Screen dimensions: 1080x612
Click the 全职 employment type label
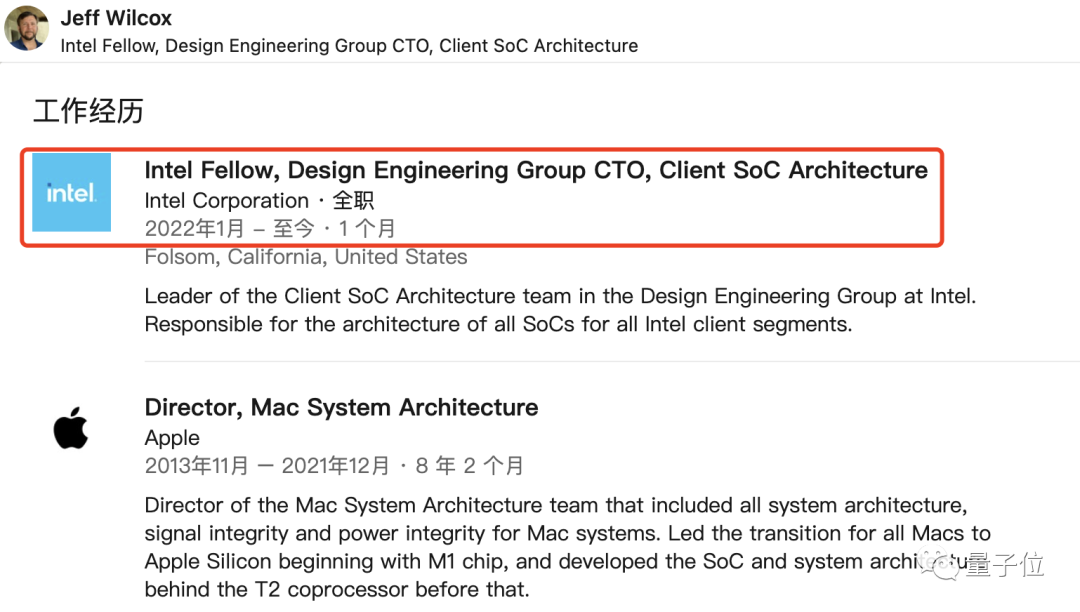click(353, 201)
